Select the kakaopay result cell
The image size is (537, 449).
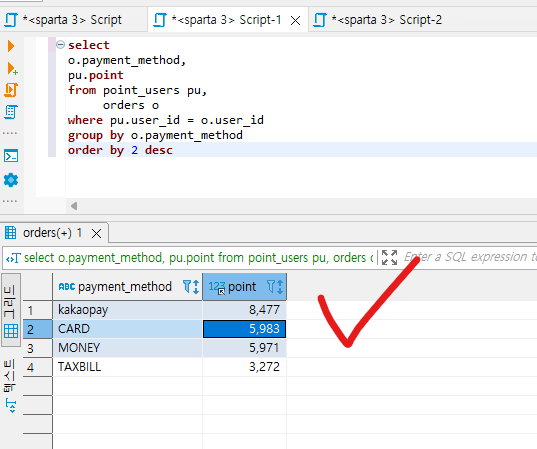click(x=127, y=310)
